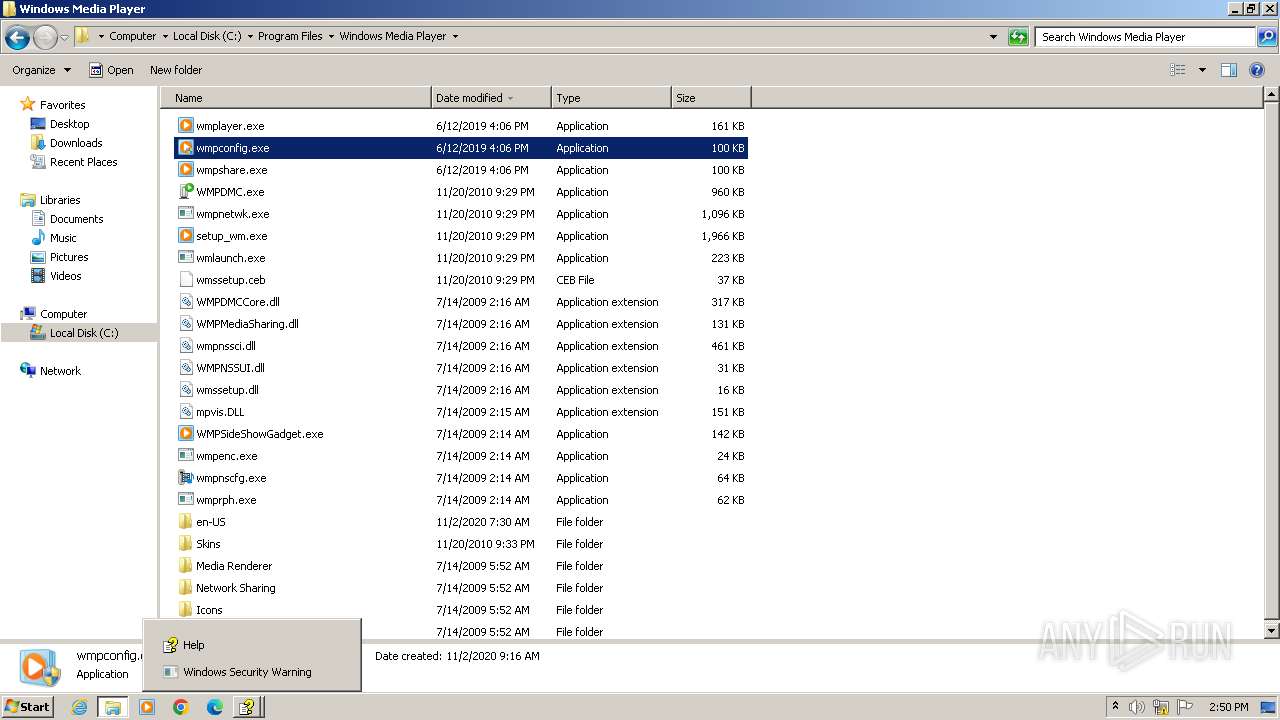Open recent pages dropdown arrow

pos(64,37)
